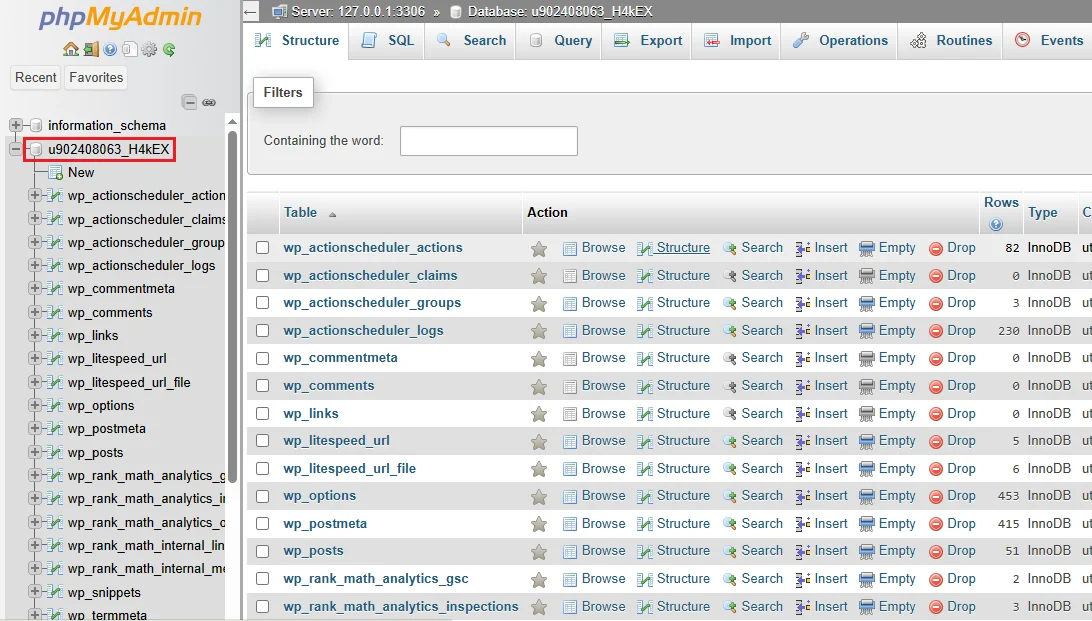1092x621 pixels.
Task: Tick the wp_links table checkbox
Action: pos(263,414)
